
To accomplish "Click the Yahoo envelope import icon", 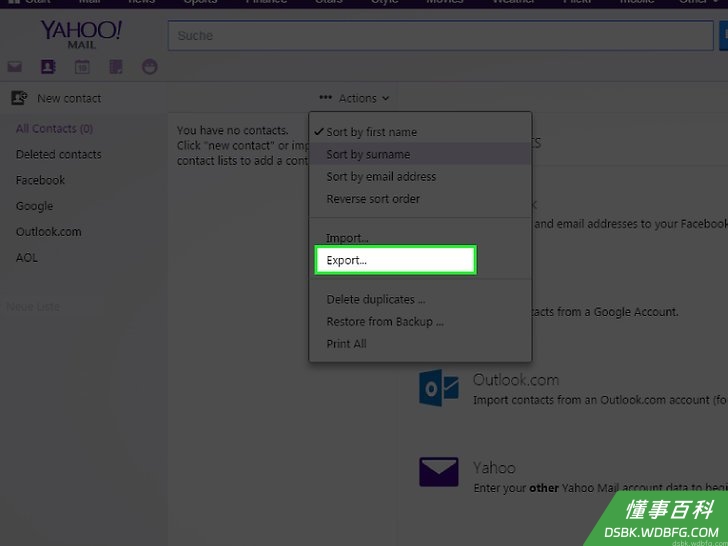I will click(439, 472).
